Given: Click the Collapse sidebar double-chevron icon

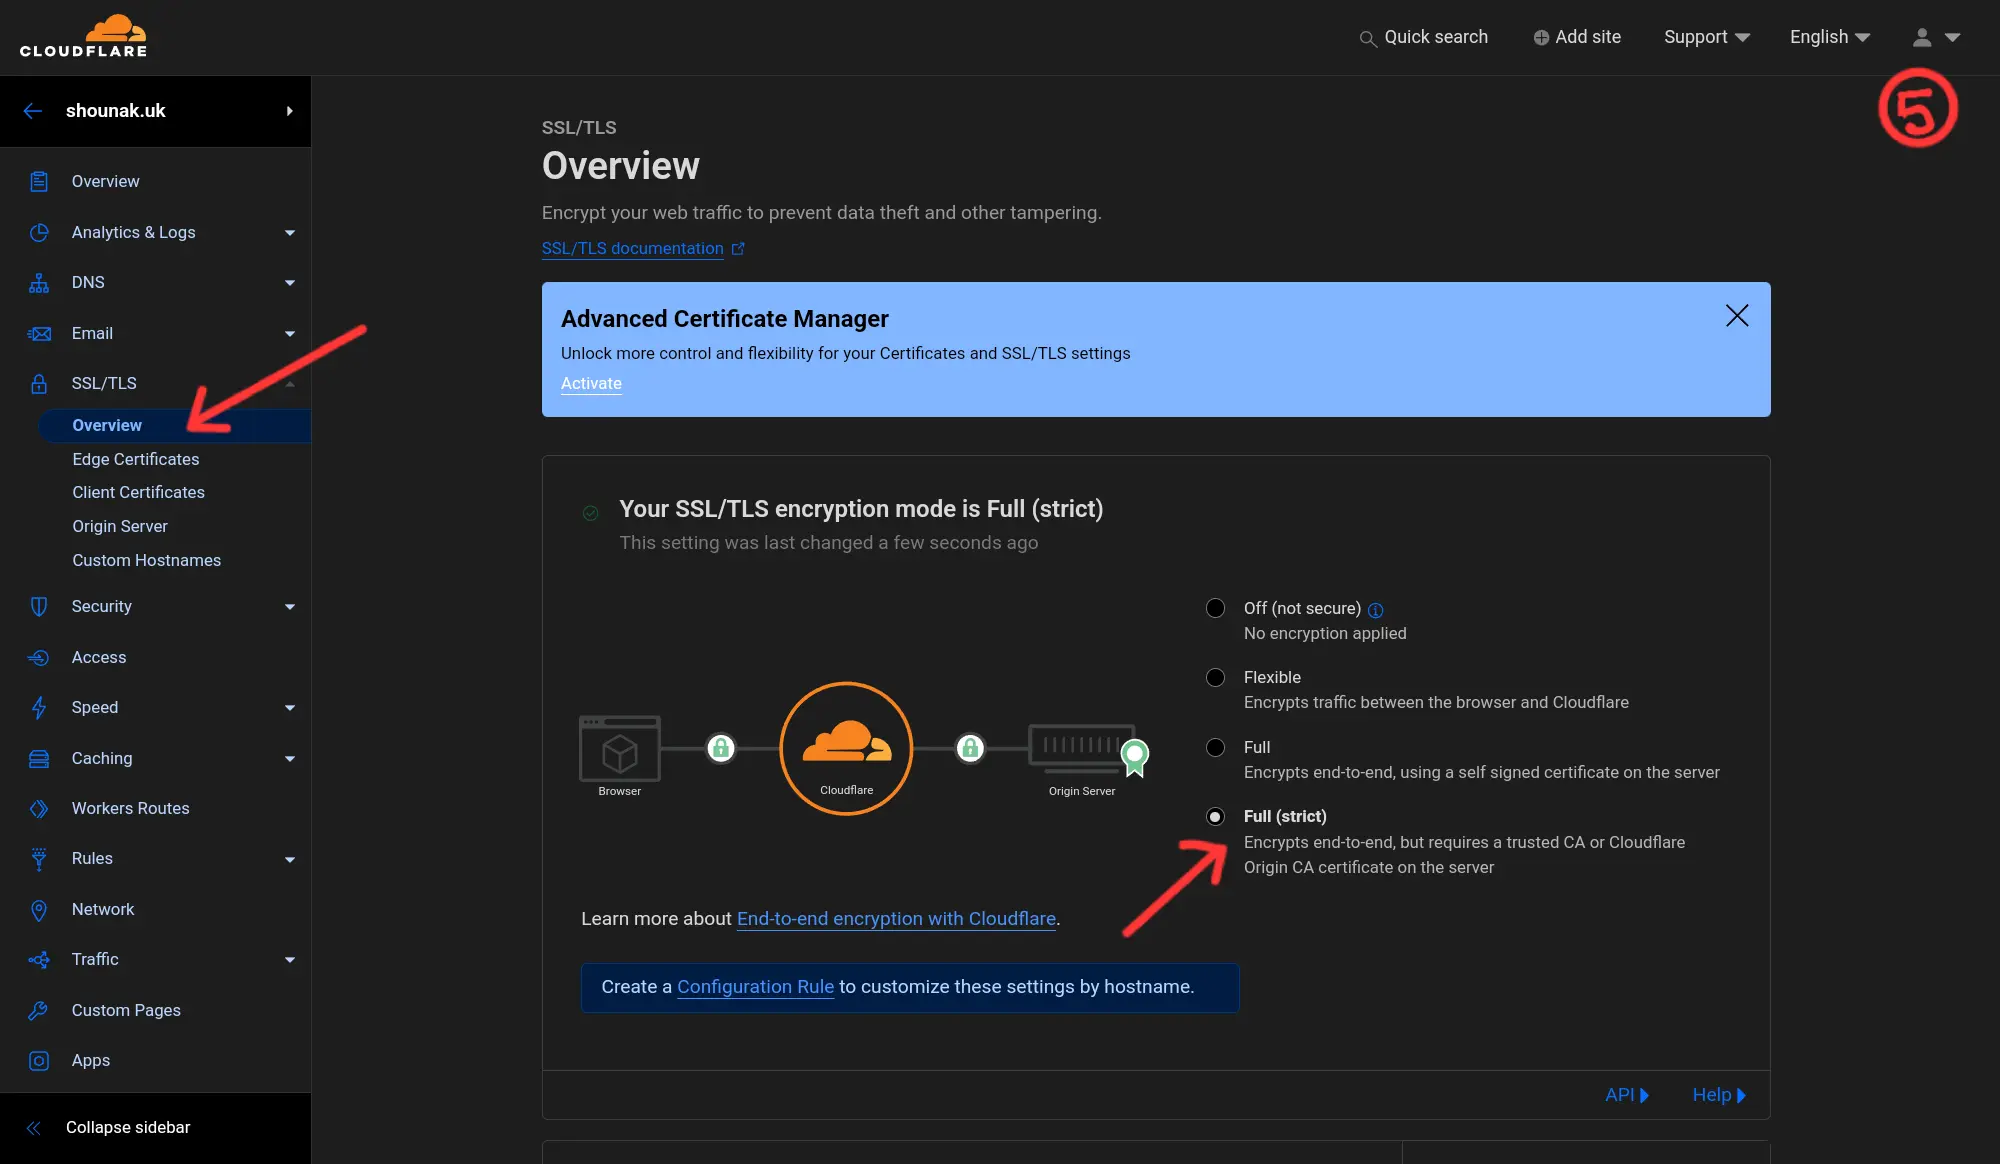Looking at the screenshot, I should [33, 1128].
